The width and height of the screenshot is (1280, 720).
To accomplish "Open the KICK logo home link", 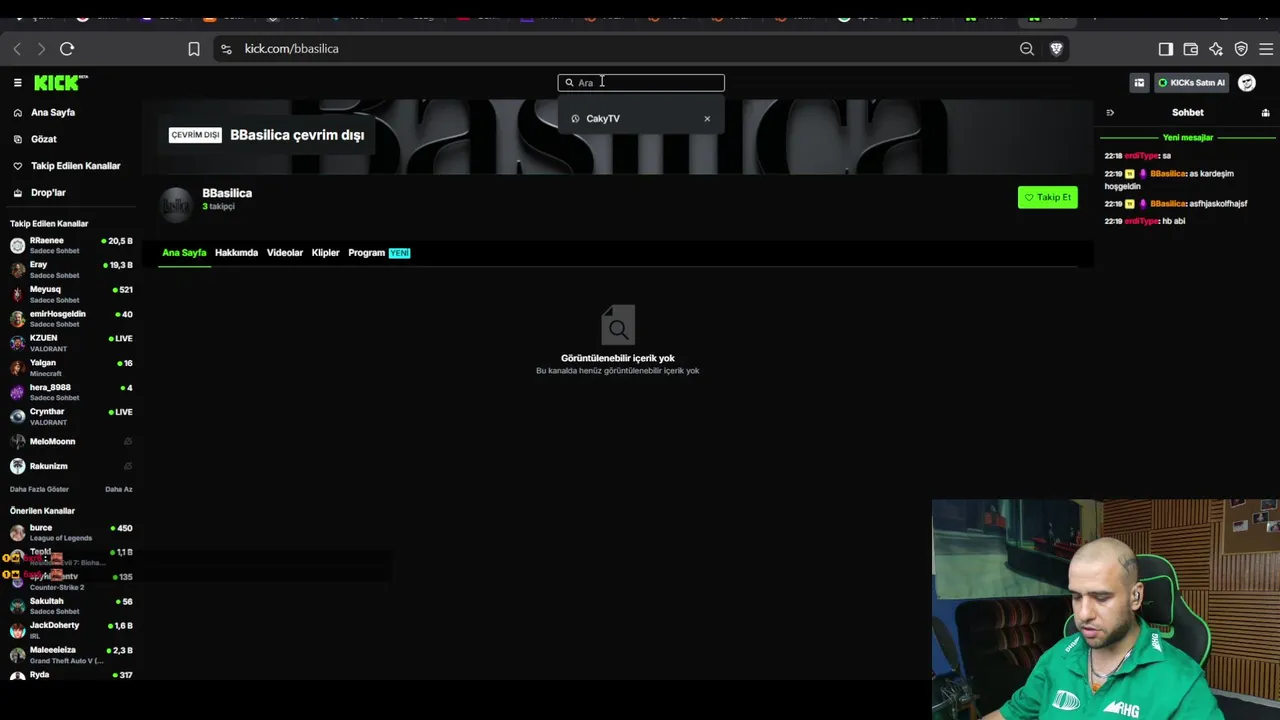I will [61, 83].
